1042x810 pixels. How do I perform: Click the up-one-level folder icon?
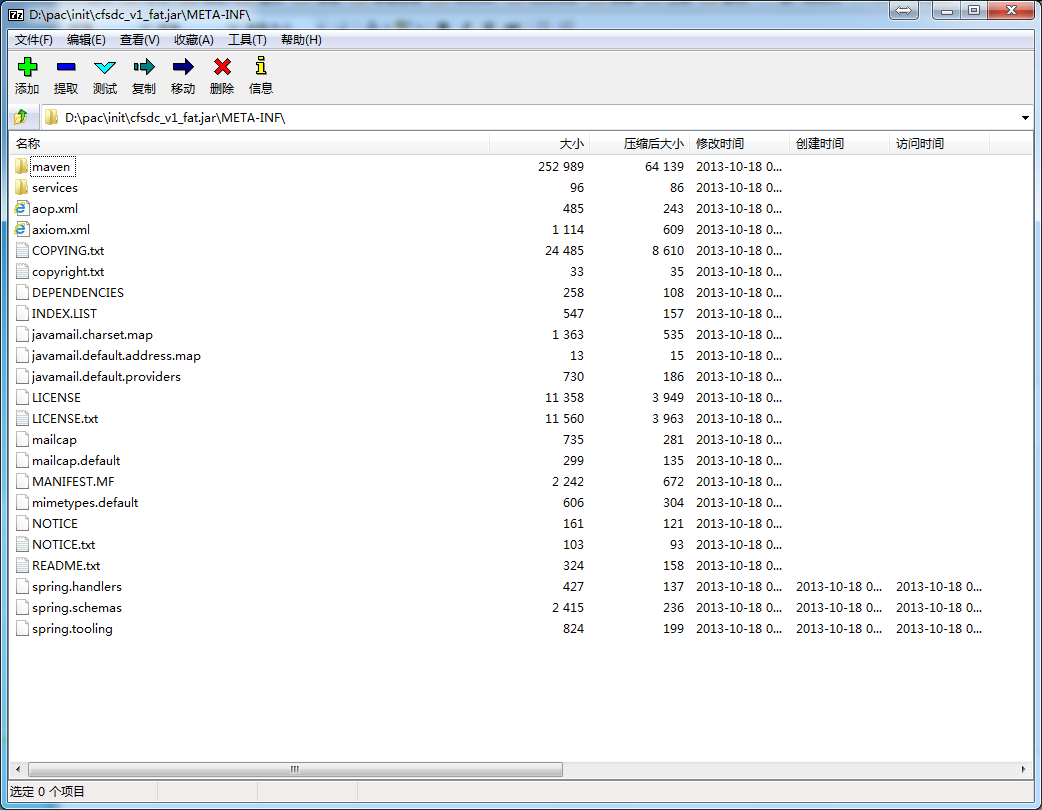pos(21,118)
